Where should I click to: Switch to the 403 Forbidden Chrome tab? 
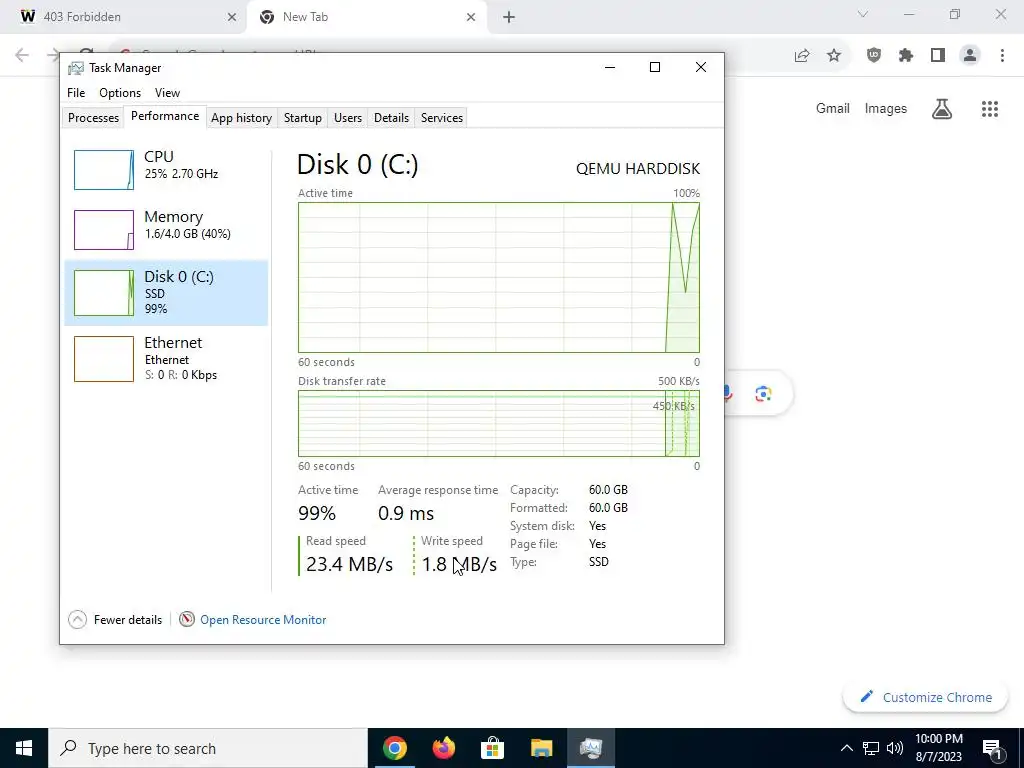point(123,17)
